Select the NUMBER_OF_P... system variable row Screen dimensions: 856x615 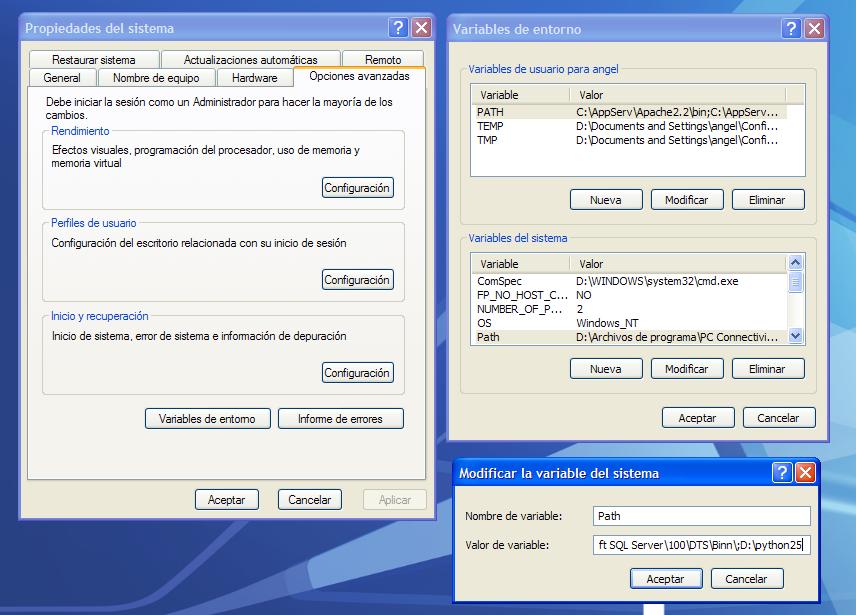pos(630,309)
